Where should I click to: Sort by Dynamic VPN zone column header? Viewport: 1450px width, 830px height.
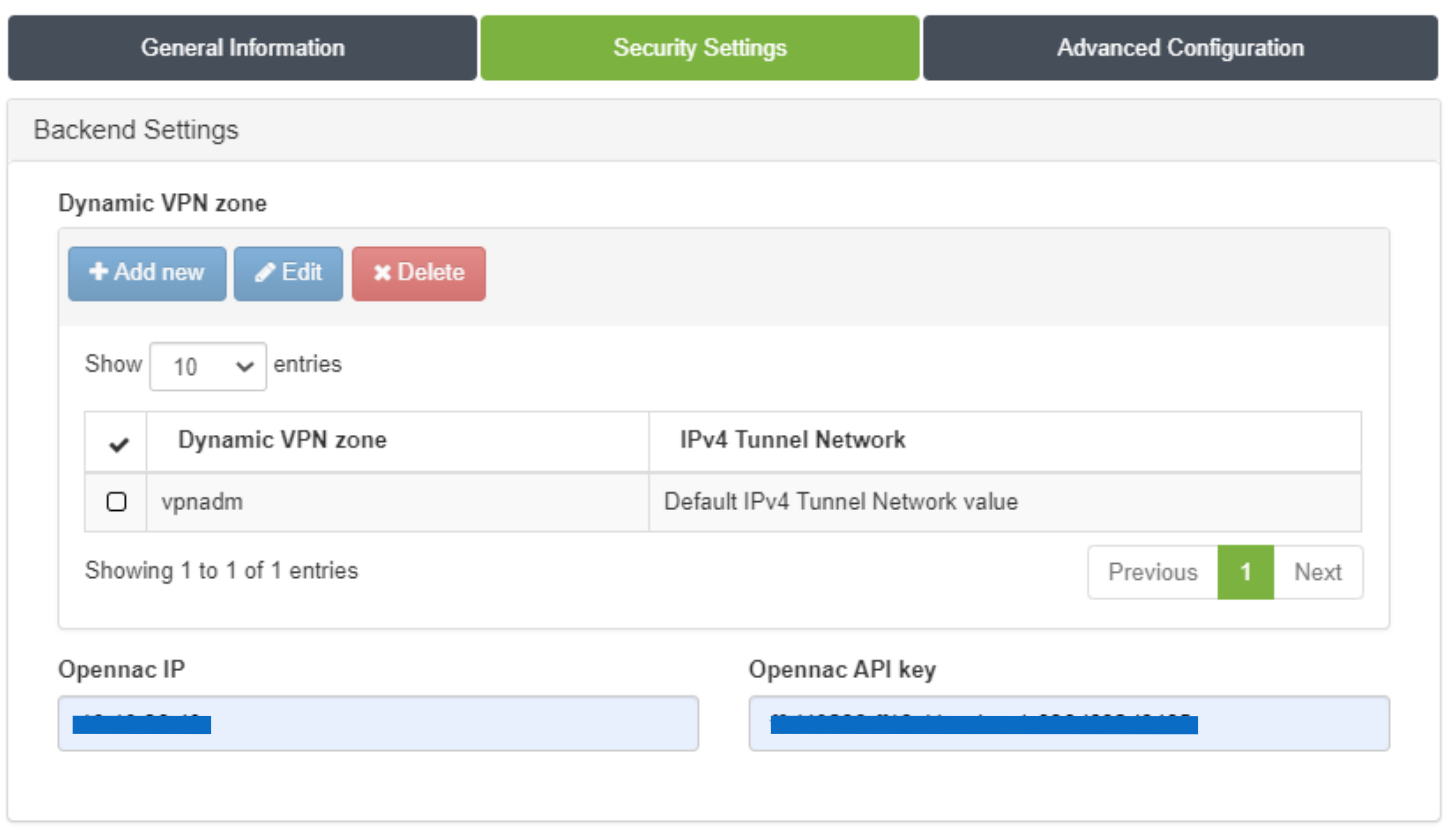tap(282, 440)
